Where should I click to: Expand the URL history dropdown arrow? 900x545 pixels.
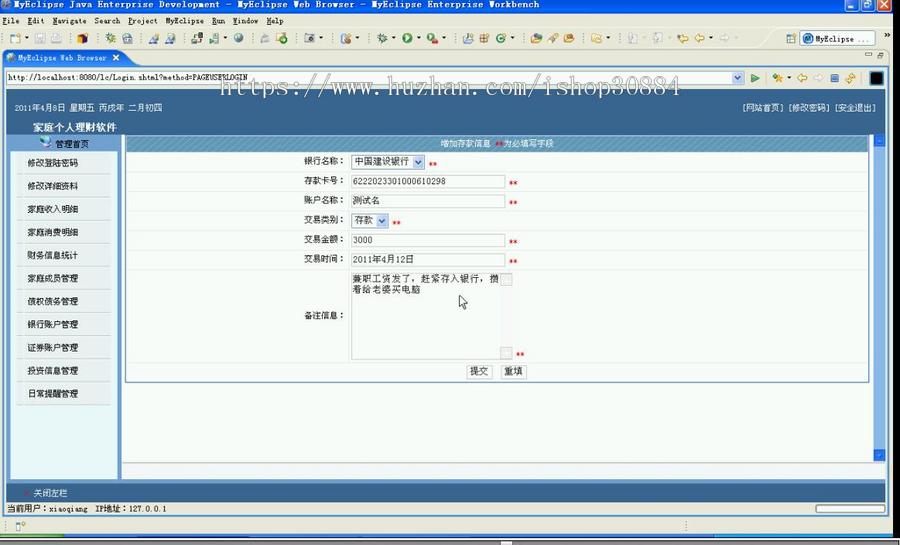738,77
